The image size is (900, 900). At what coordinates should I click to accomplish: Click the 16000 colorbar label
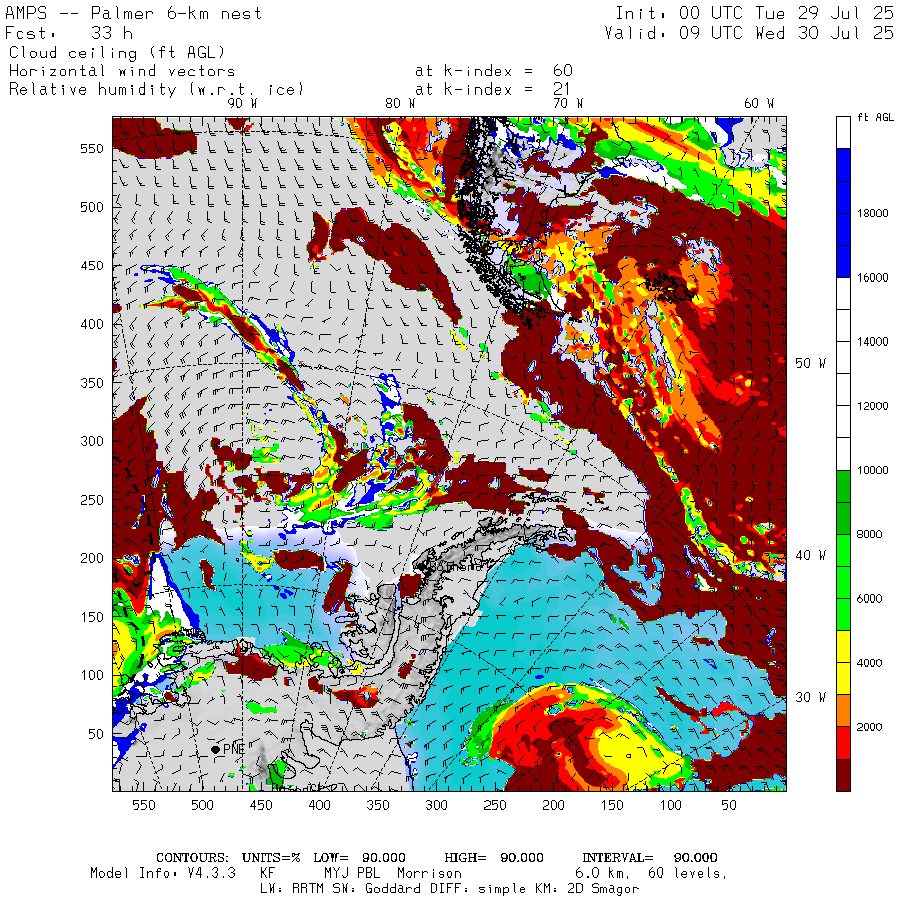tap(872, 277)
